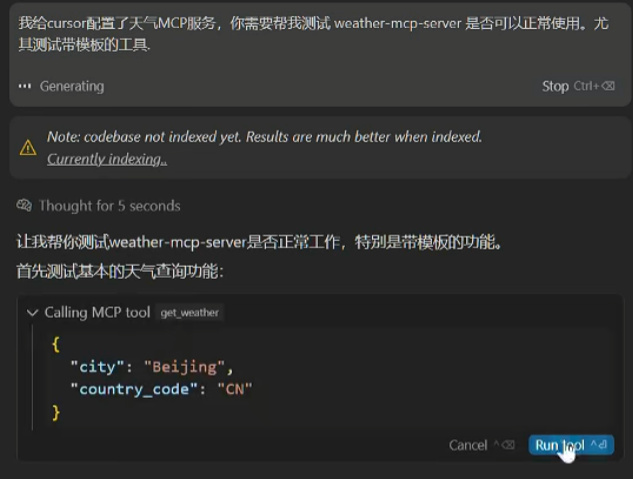Cancel the get_weather MCP tool call

coord(482,445)
